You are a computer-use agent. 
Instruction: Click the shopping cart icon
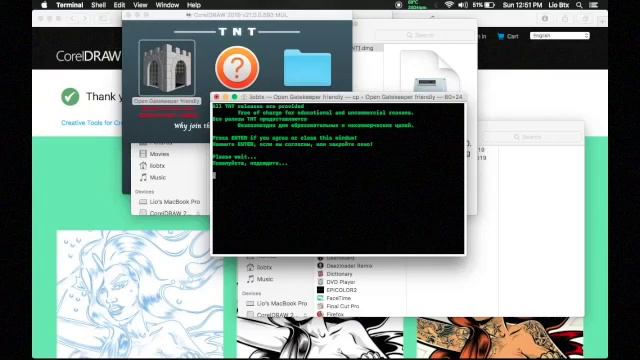click(501, 36)
